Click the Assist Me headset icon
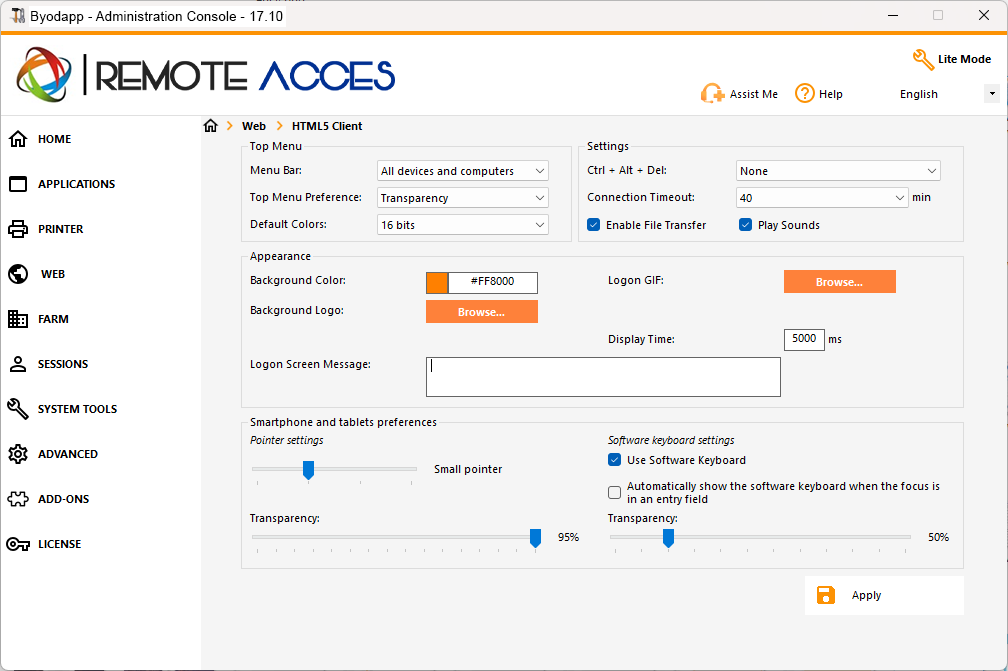This screenshot has height=671, width=1008. point(712,94)
